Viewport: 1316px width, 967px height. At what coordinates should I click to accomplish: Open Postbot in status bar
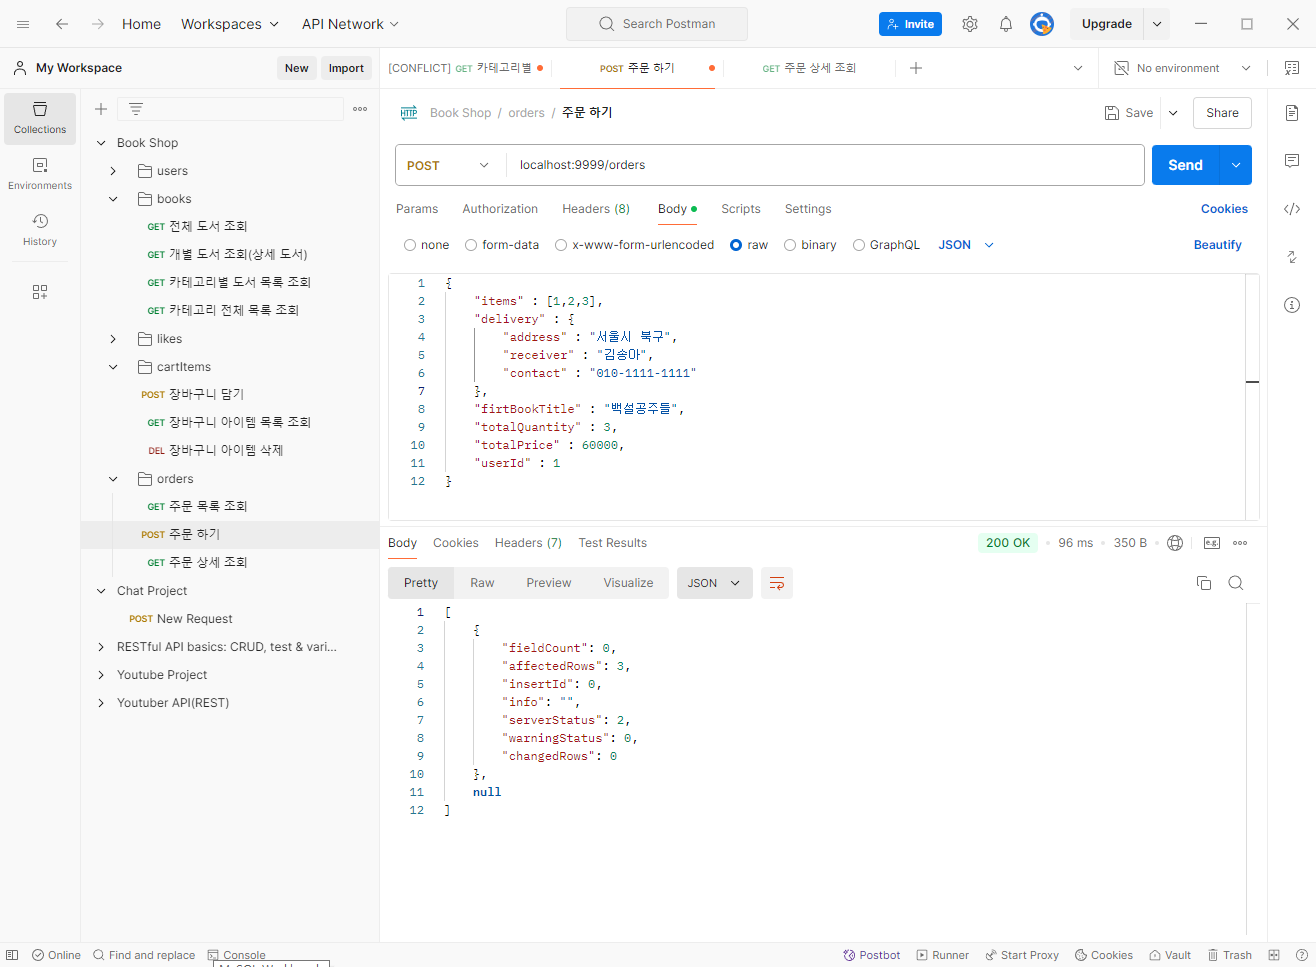tap(872, 955)
